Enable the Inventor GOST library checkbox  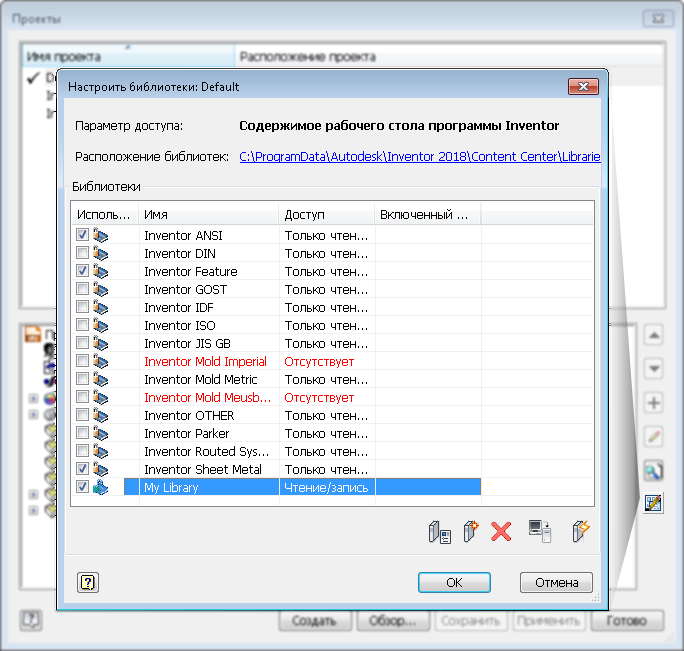pos(82,288)
